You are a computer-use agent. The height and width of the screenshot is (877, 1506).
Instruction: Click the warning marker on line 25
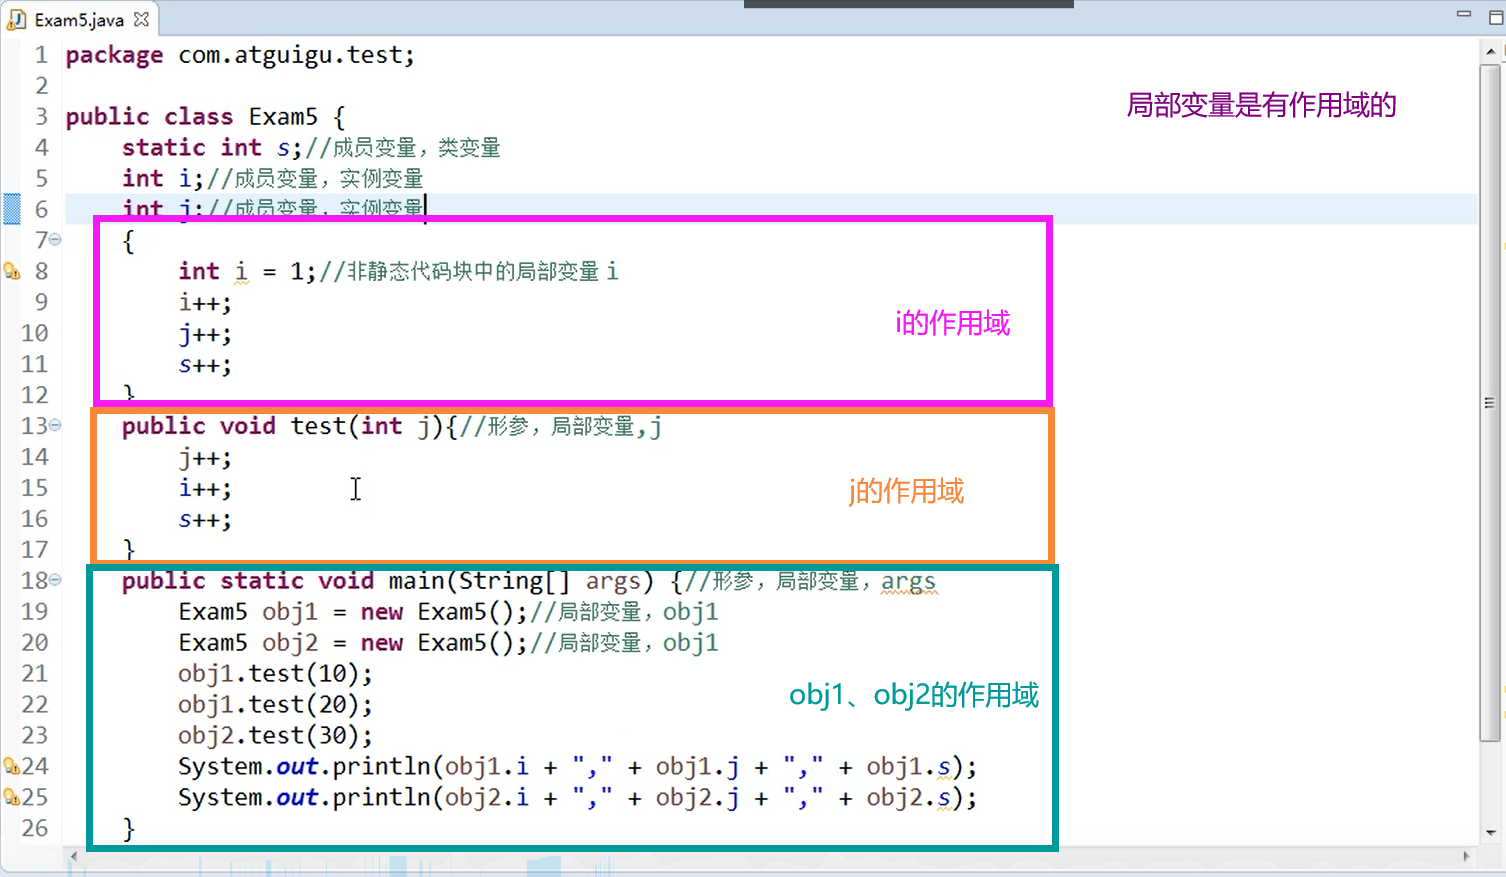click(12, 797)
